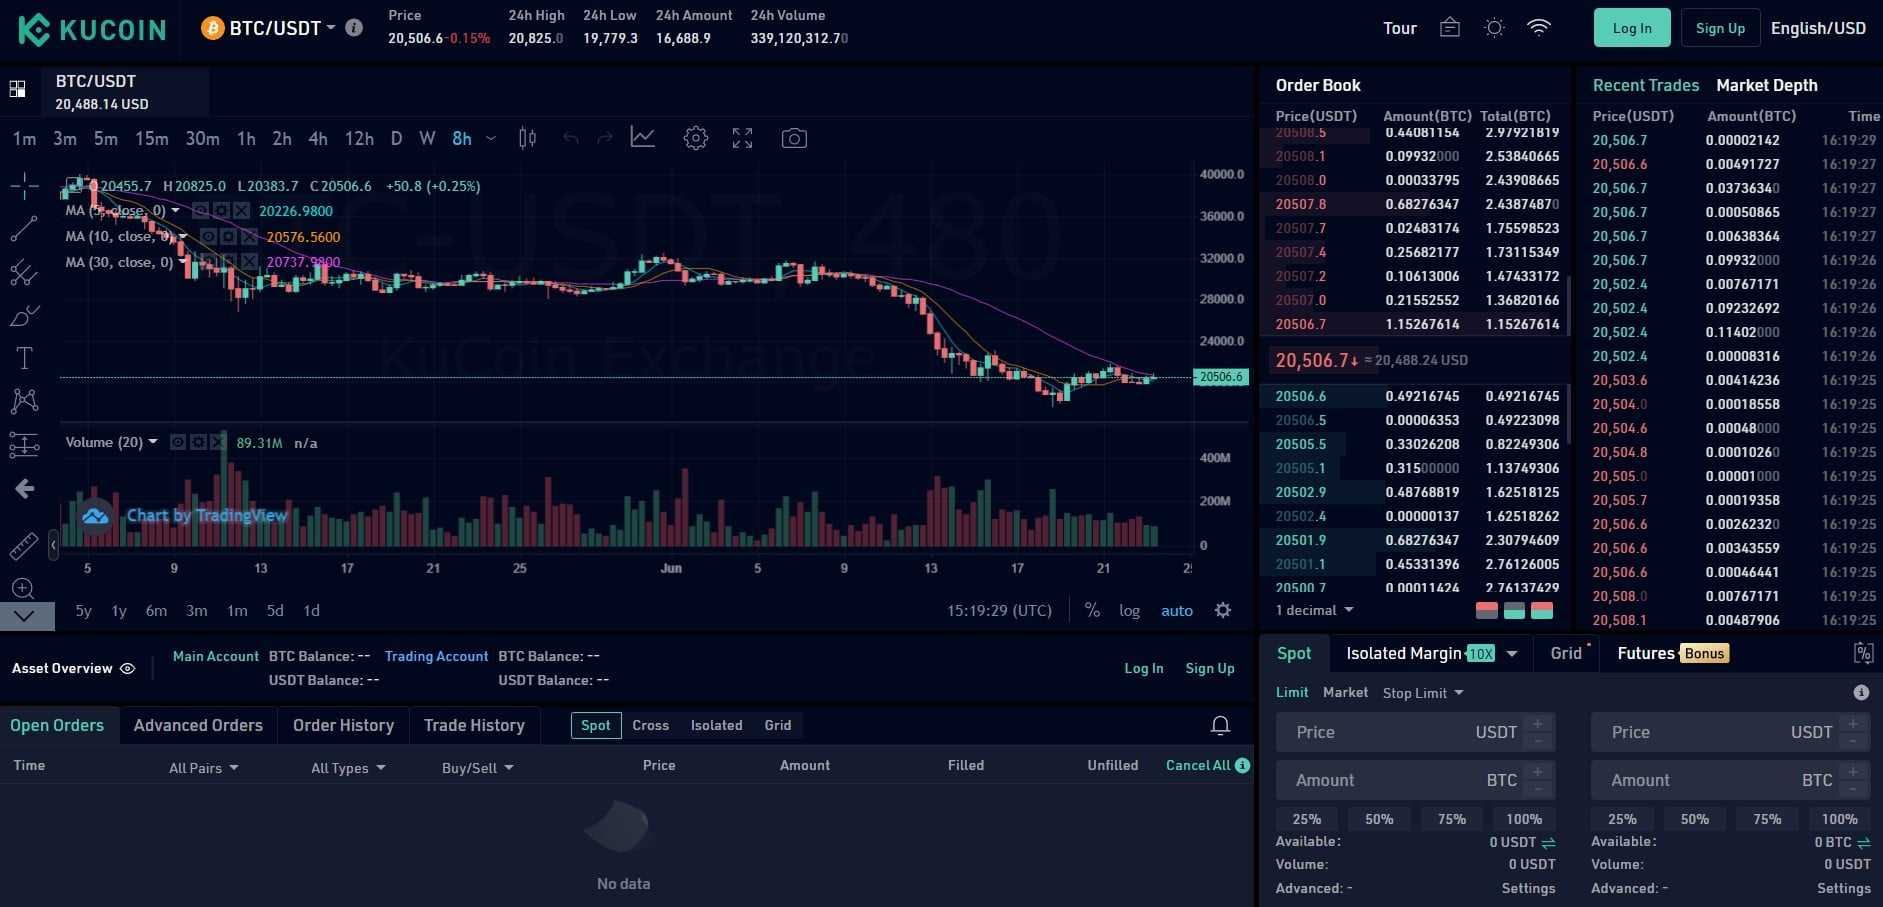Toggle auto scale on chart
Screen dimensions: 1883x907
point(1177,610)
